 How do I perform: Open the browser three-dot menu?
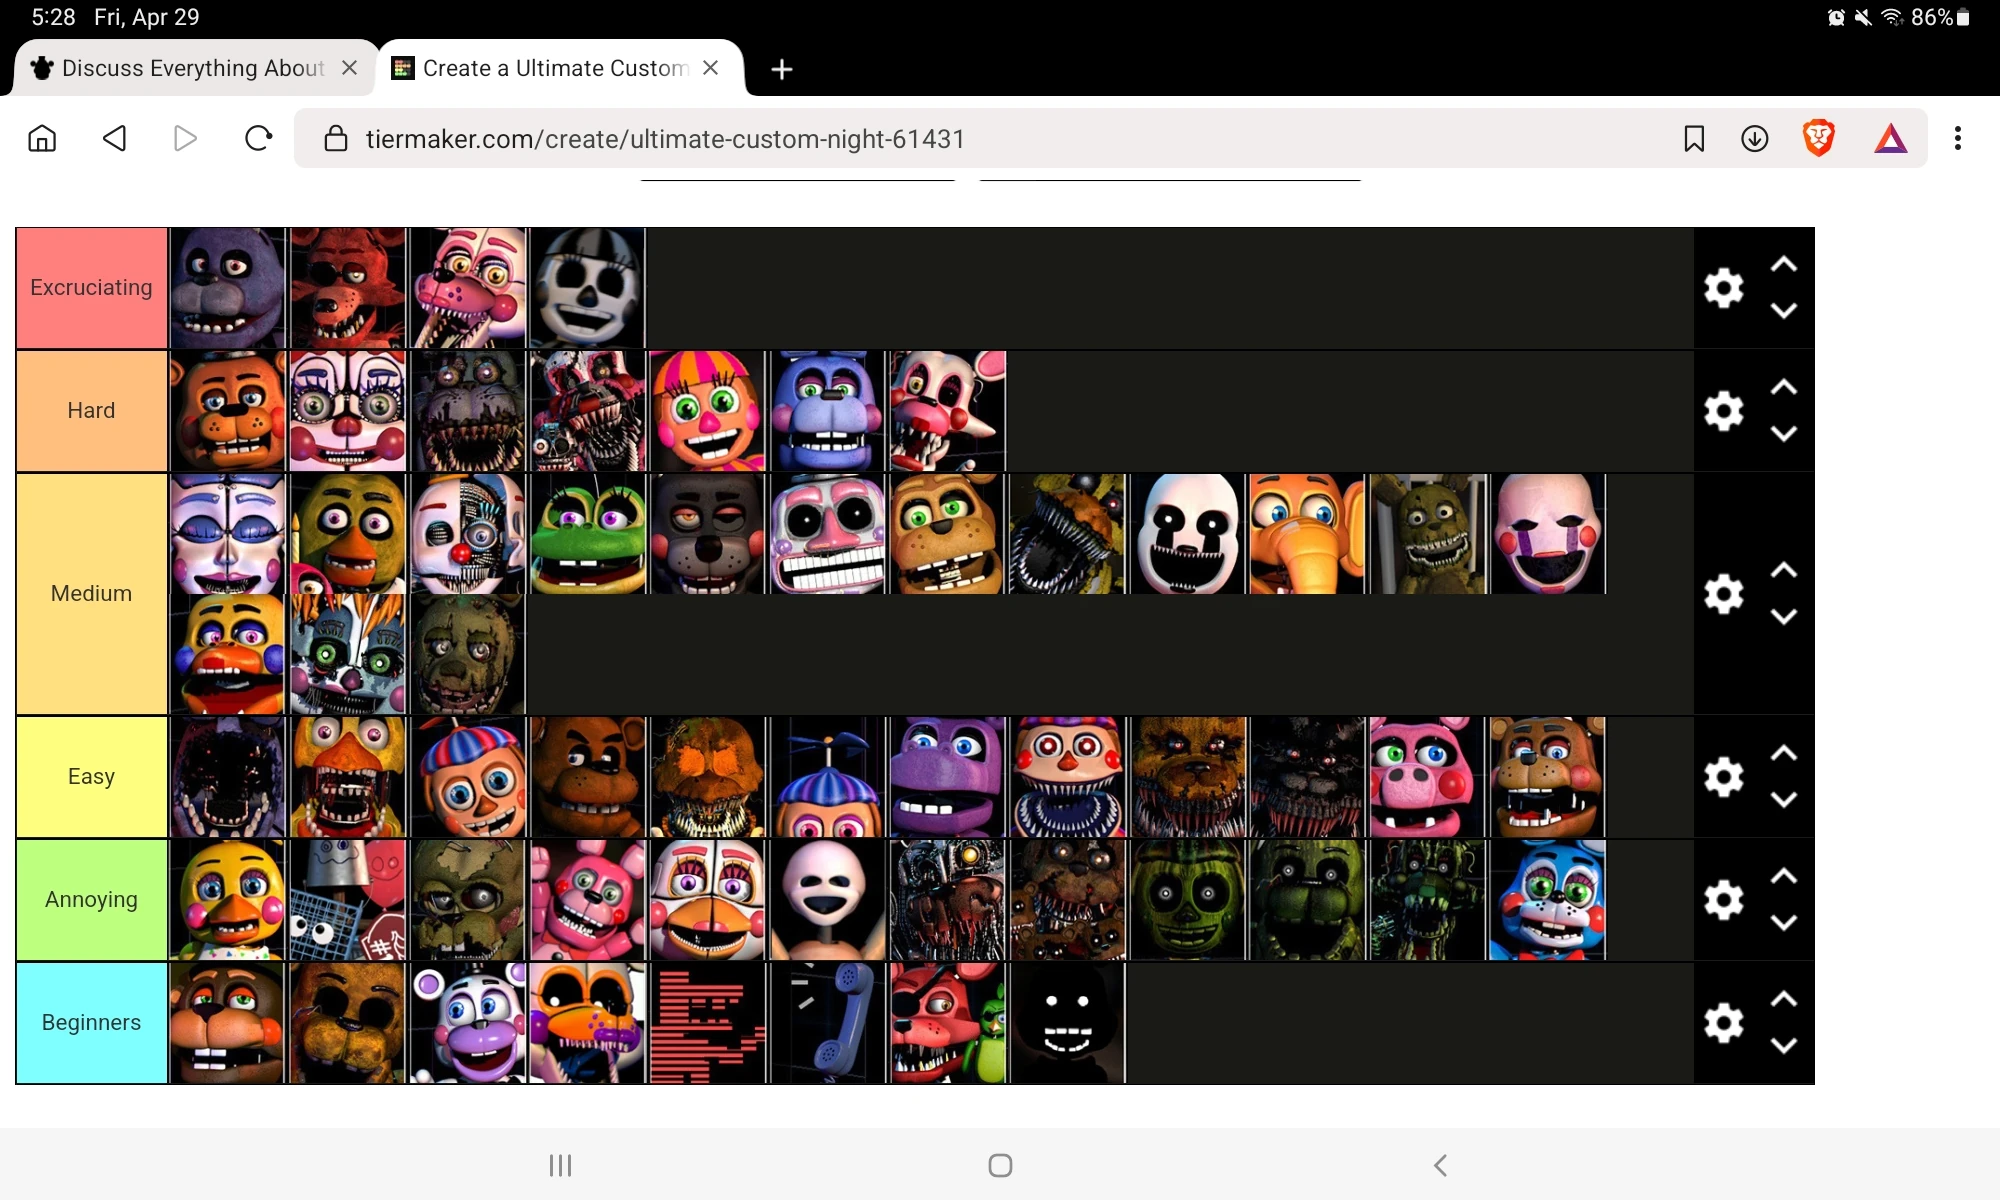1957,138
